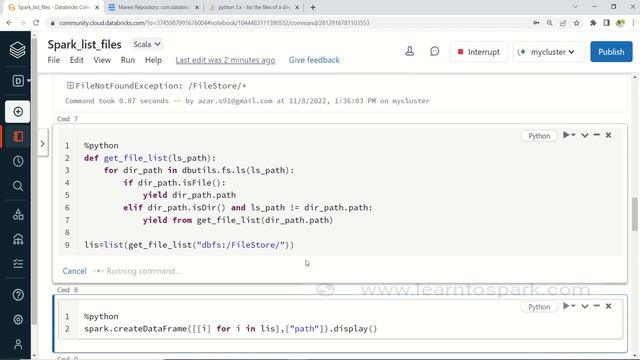Viewport: 640px width, 360px height.
Task: Minimize the Cmd 7 cell
Action: [597, 135]
